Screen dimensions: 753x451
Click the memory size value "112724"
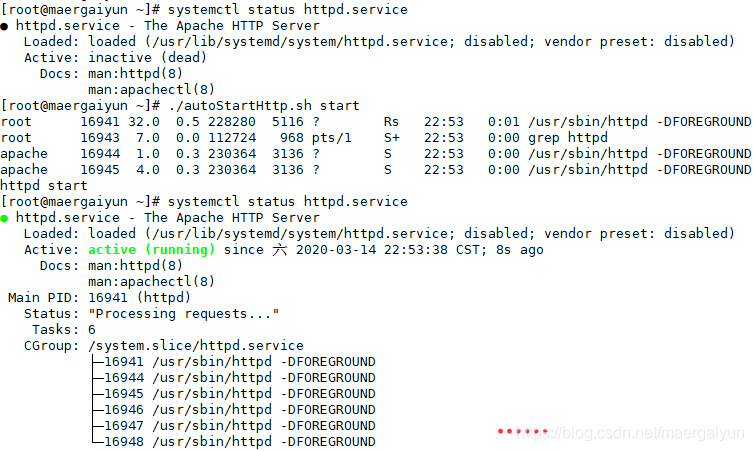(x=232, y=138)
